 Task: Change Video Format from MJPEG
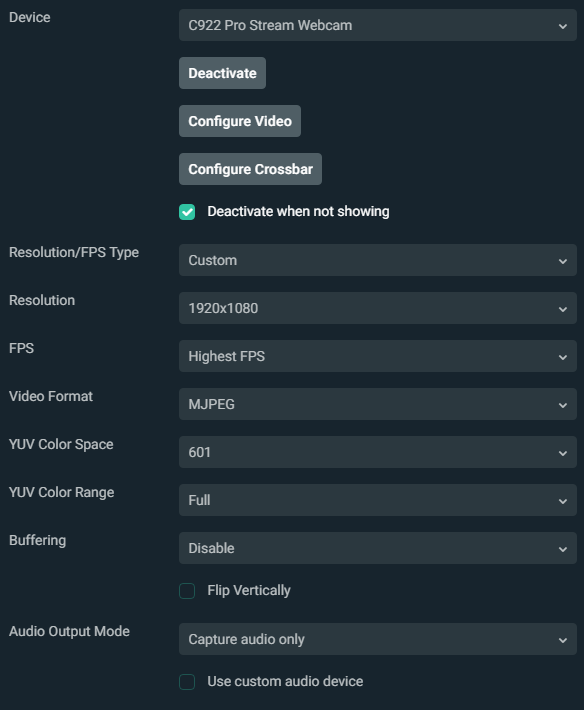(378, 404)
